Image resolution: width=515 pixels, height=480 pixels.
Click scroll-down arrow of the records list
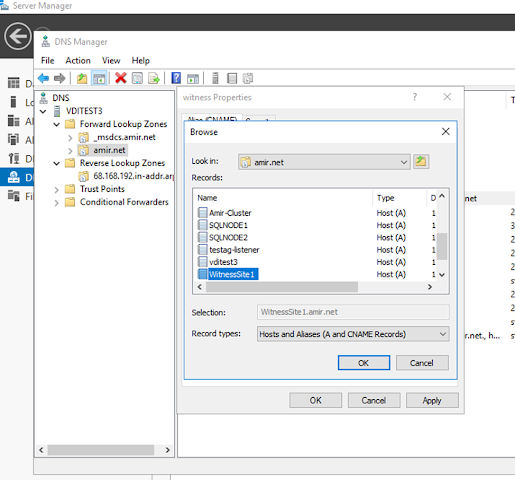click(442, 275)
